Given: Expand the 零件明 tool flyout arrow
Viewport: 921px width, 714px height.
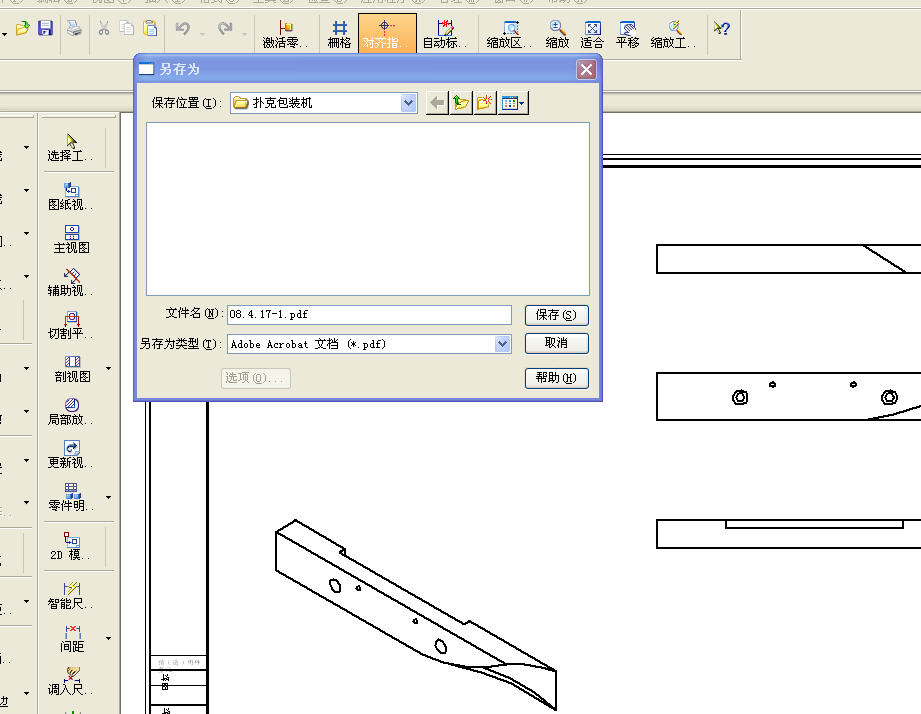Looking at the screenshot, I should coord(109,497).
